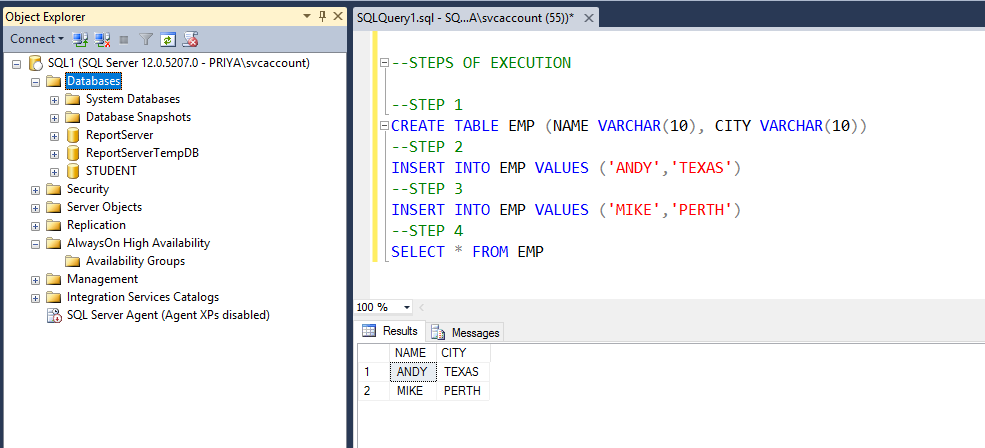Image resolution: width=985 pixels, height=448 pixels.
Task: Refresh the Object Explorer tree
Action: click(168, 40)
